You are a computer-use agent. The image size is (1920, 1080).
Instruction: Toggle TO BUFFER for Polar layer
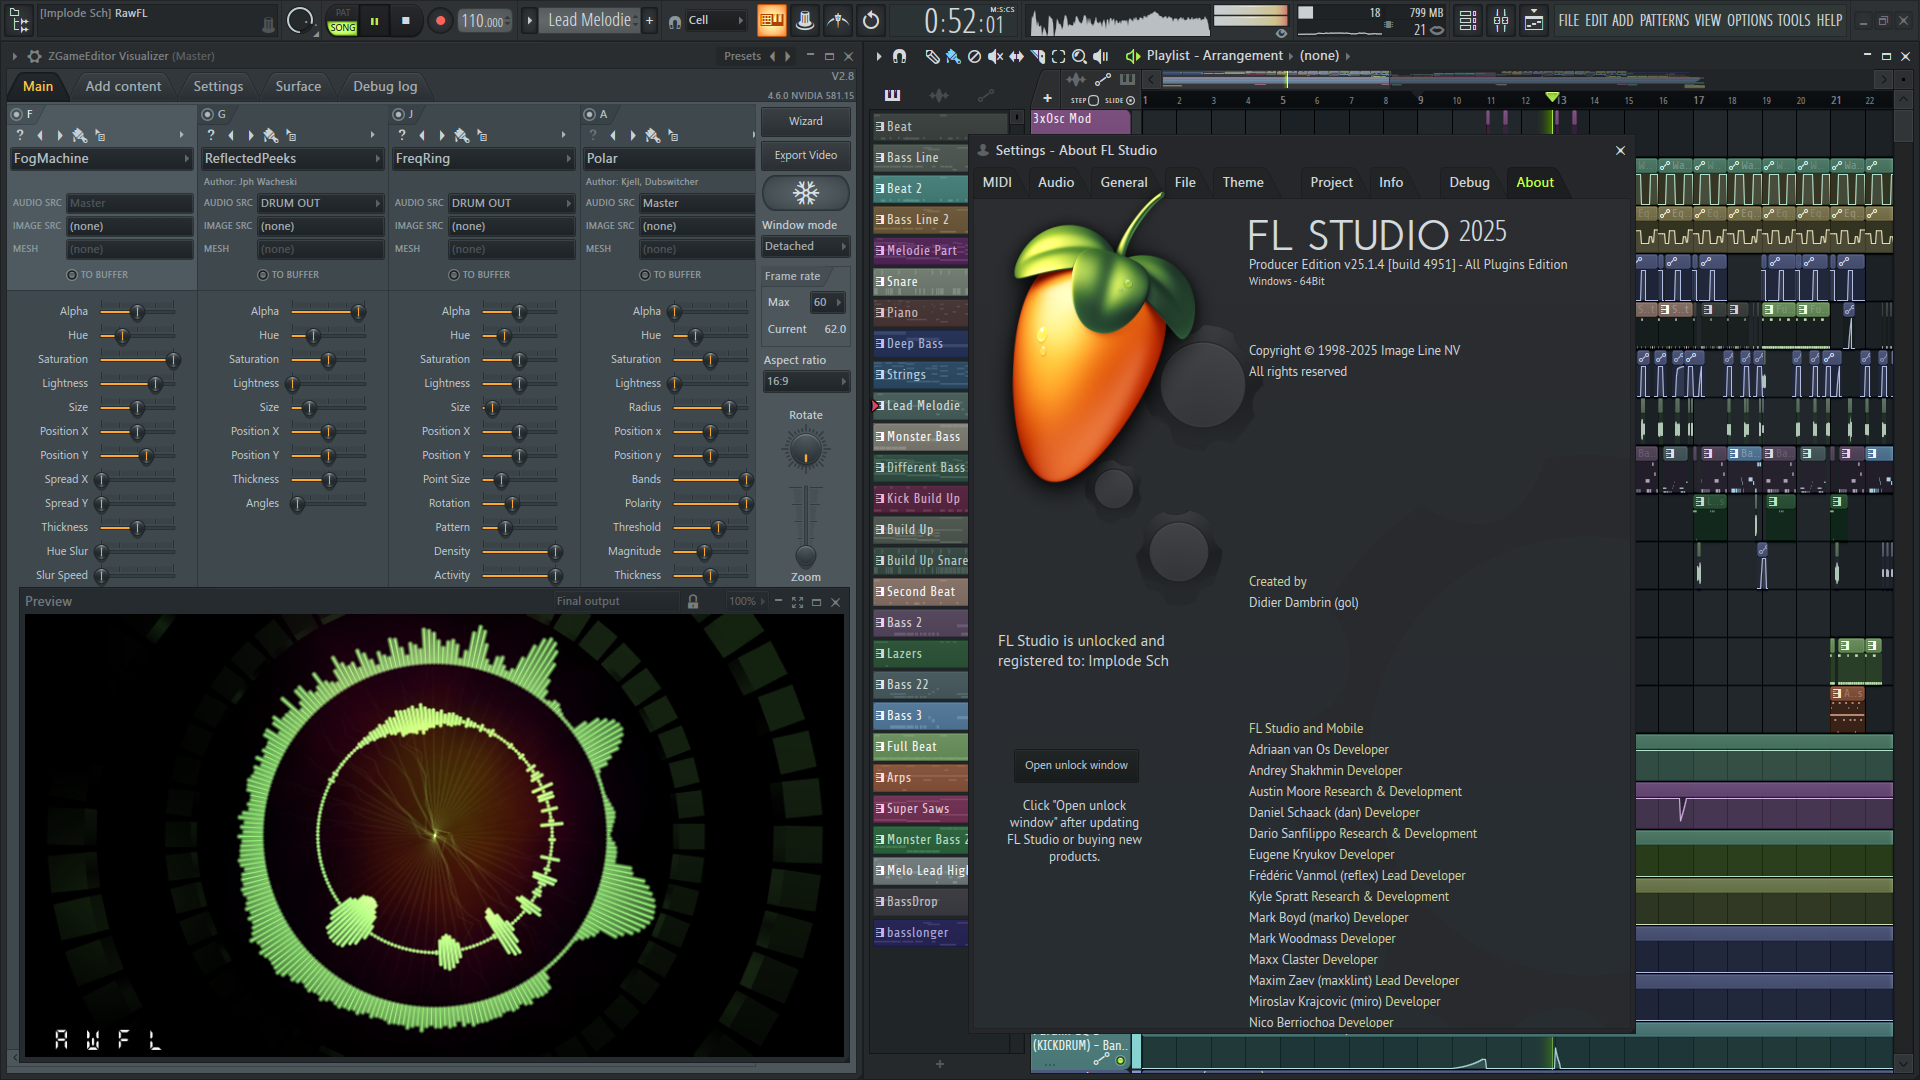coord(645,274)
